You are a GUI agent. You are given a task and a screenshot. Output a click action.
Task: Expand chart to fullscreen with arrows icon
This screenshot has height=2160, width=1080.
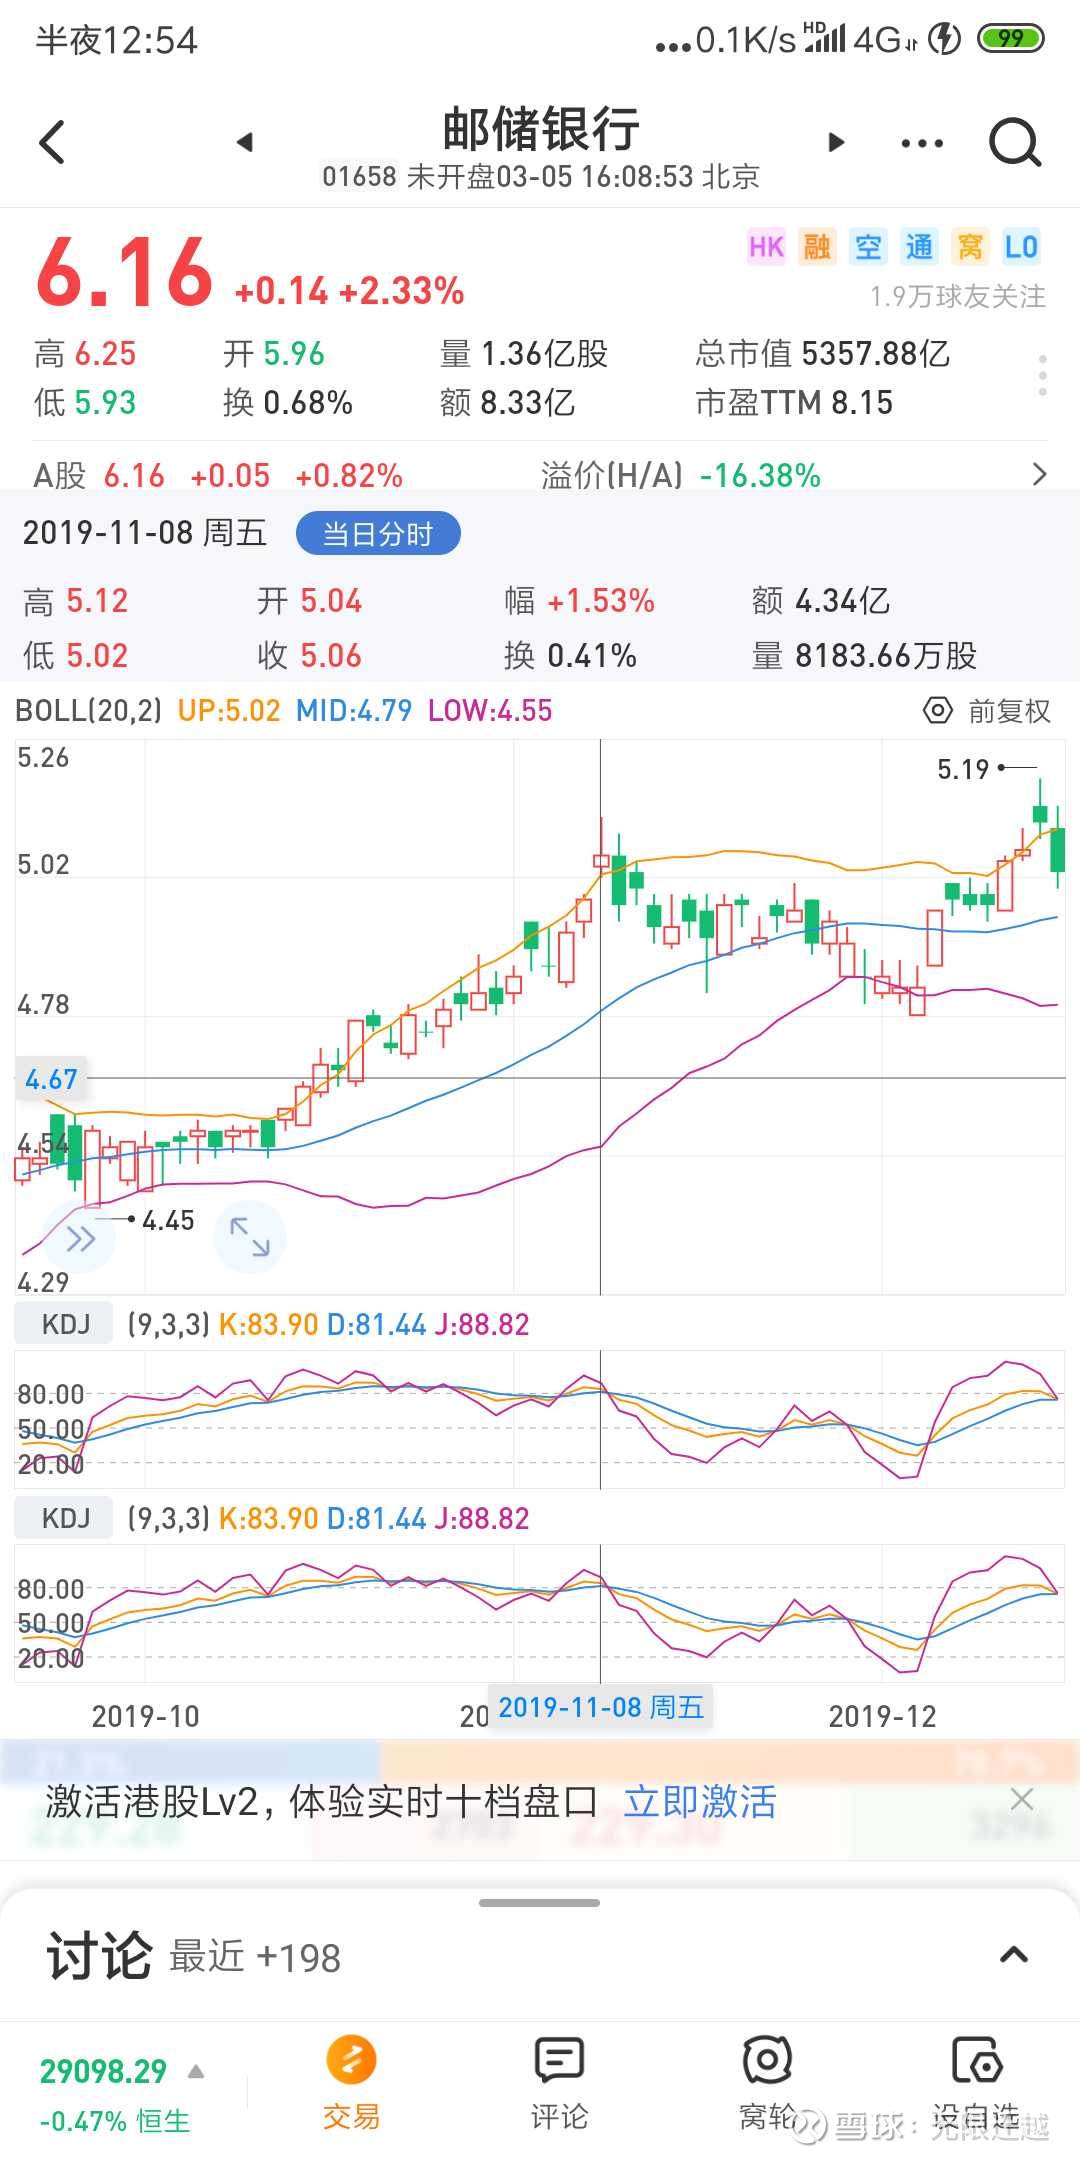pos(250,1237)
